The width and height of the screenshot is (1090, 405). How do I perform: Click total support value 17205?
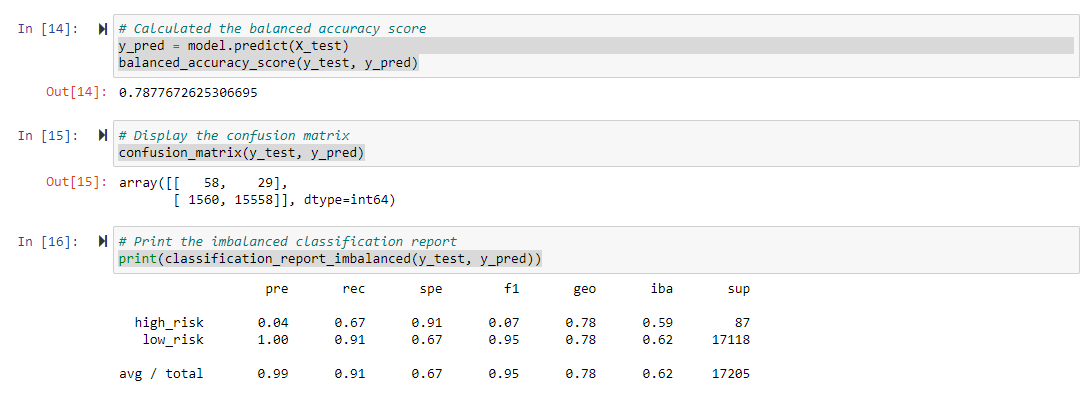731,374
